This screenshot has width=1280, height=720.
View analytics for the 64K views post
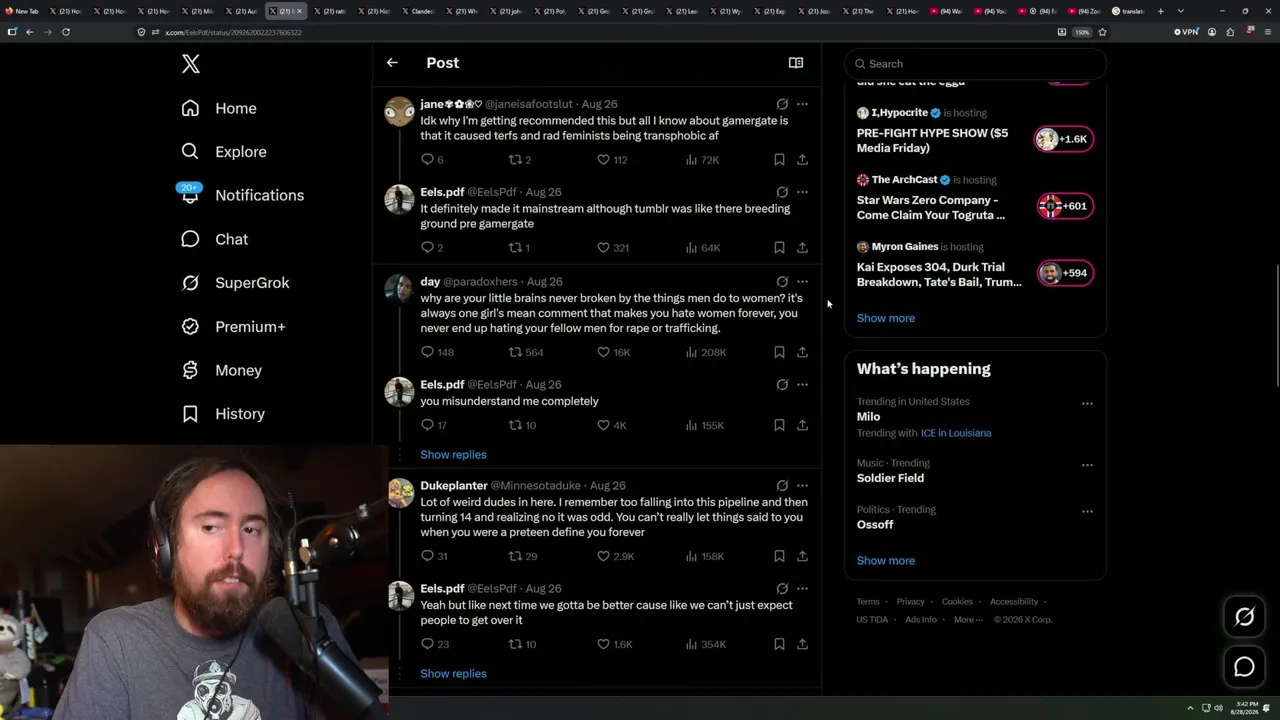tap(702, 248)
